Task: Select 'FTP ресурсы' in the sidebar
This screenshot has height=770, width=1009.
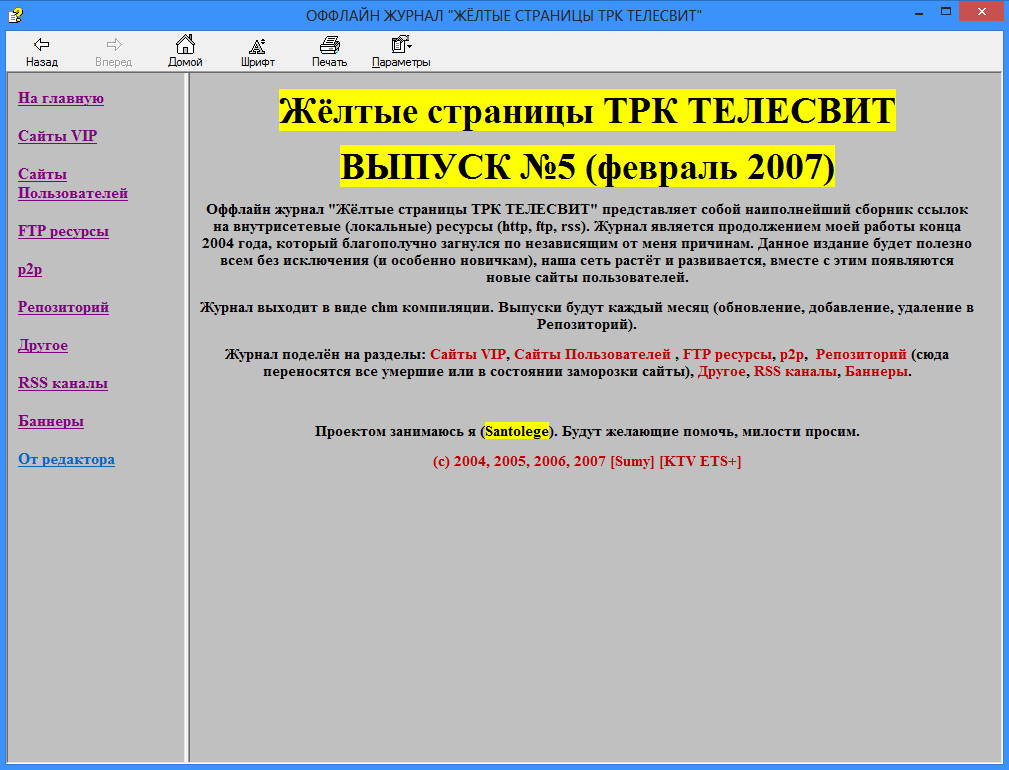Action: pyautogui.click(x=63, y=231)
